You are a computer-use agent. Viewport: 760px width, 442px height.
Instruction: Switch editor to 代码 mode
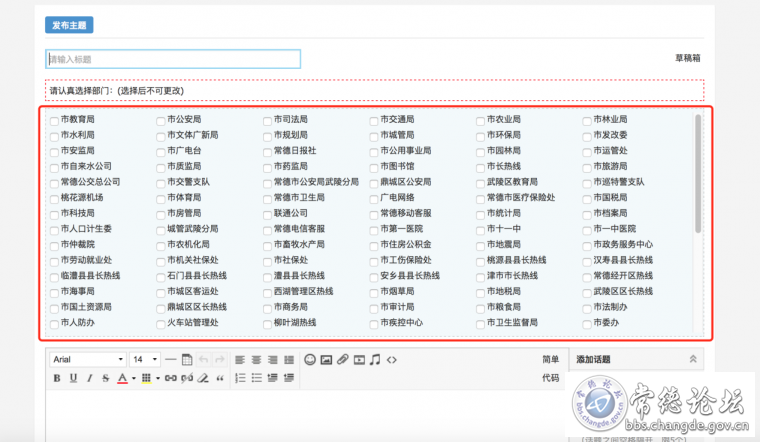coord(551,378)
